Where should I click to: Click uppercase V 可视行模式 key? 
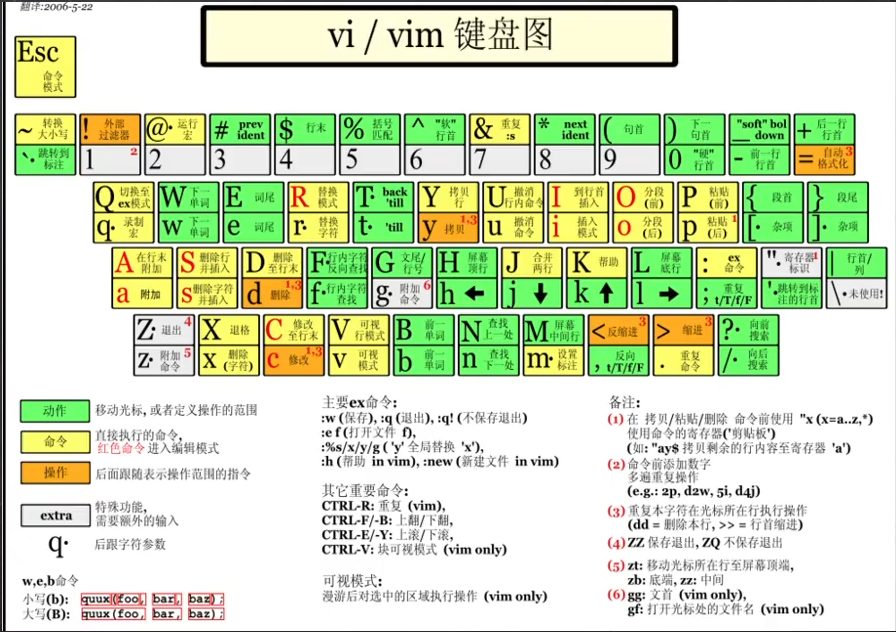(x=359, y=330)
